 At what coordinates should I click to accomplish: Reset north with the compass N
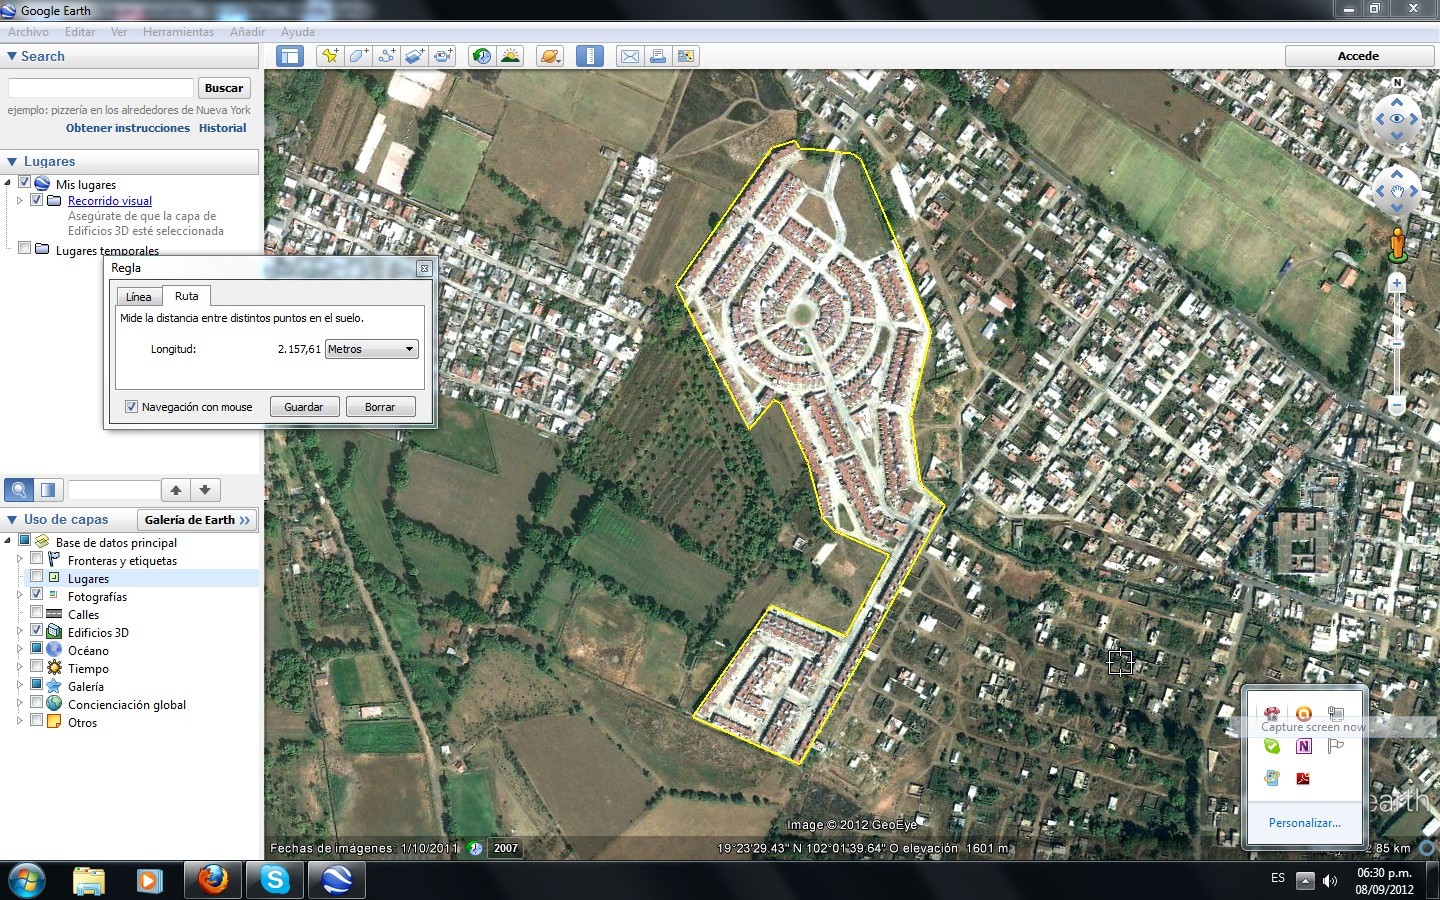click(x=1397, y=83)
